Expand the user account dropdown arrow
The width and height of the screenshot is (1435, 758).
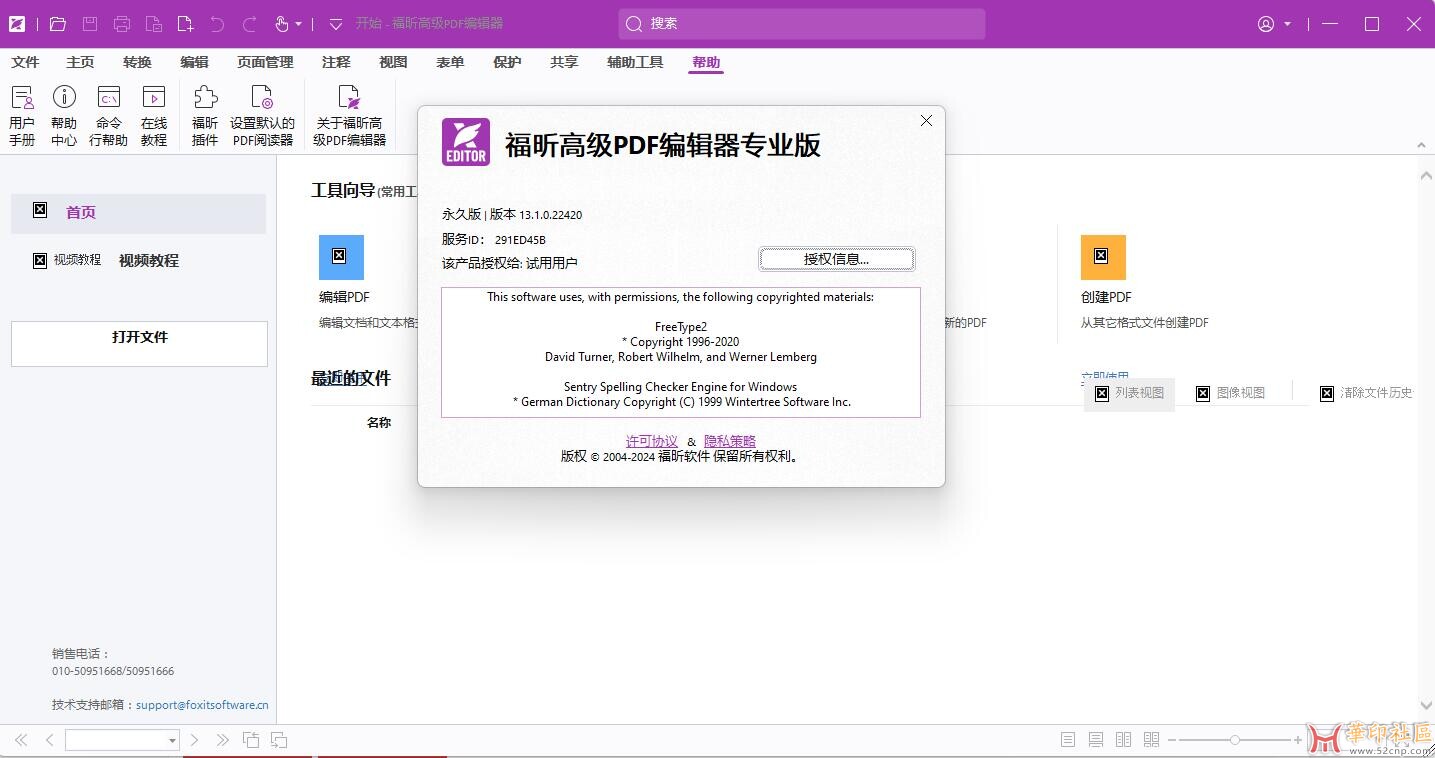click(1288, 24)
